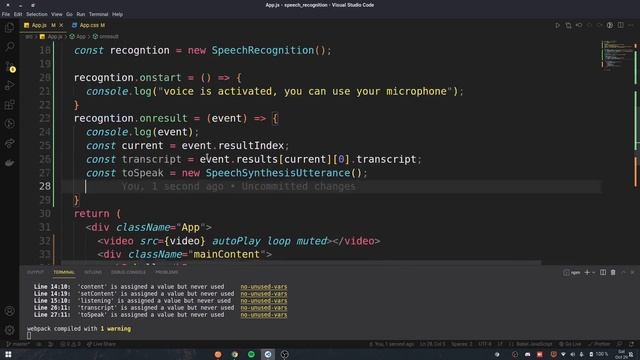
Task: Close the terminal panel with the X icon
Action: (x=633, y=272)
